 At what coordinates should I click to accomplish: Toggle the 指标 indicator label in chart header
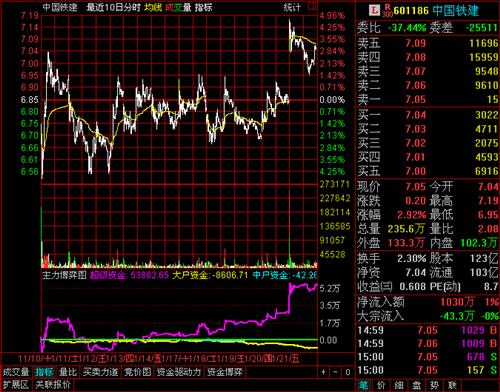pos(203,7)
